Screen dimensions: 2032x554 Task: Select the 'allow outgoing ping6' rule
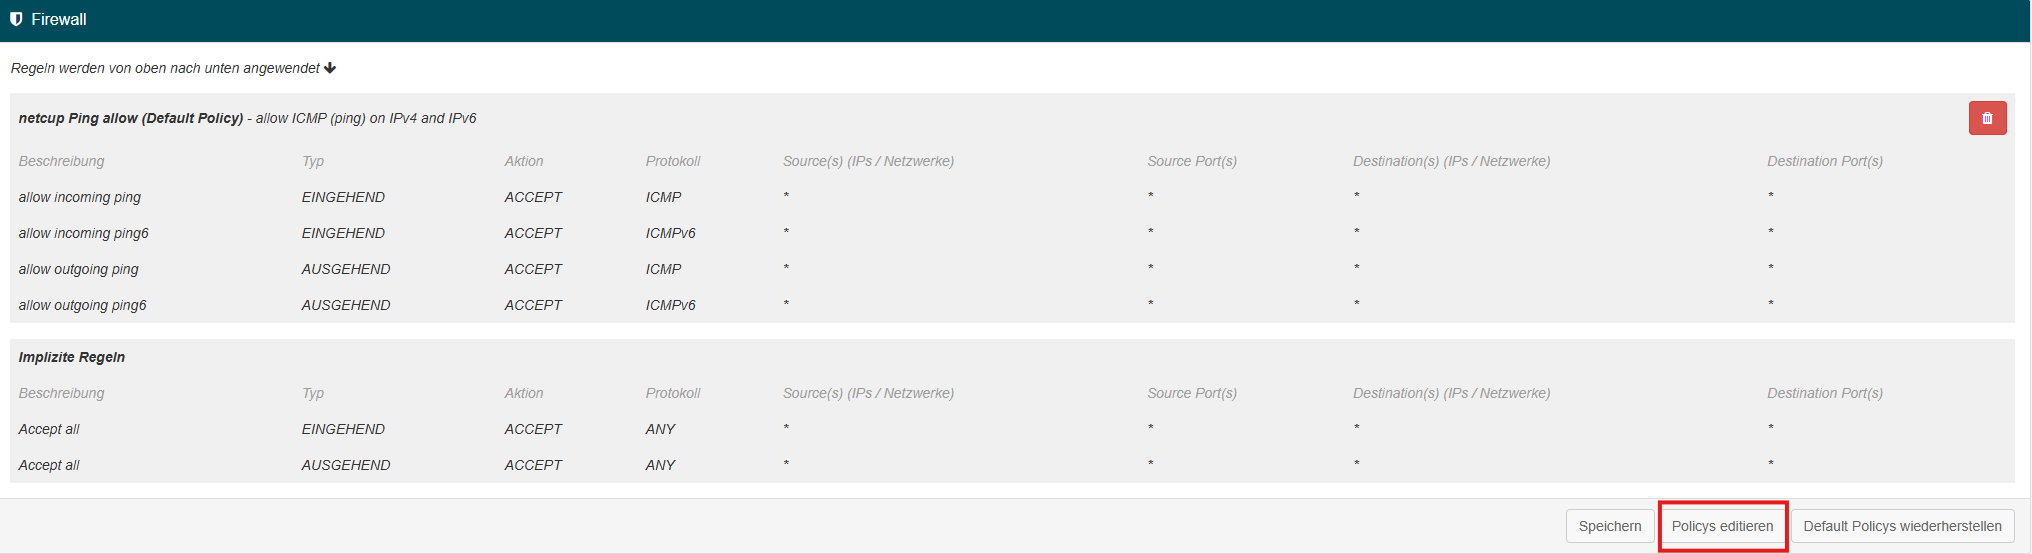coord(82,305)
